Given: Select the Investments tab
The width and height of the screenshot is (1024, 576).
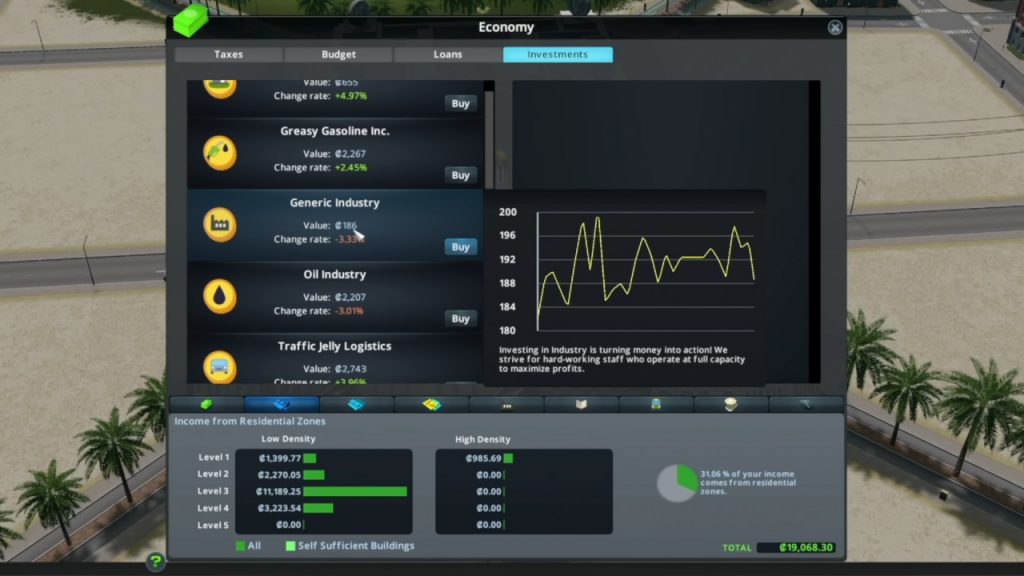Looking at the screenshot, I should (x=558, y=54).
